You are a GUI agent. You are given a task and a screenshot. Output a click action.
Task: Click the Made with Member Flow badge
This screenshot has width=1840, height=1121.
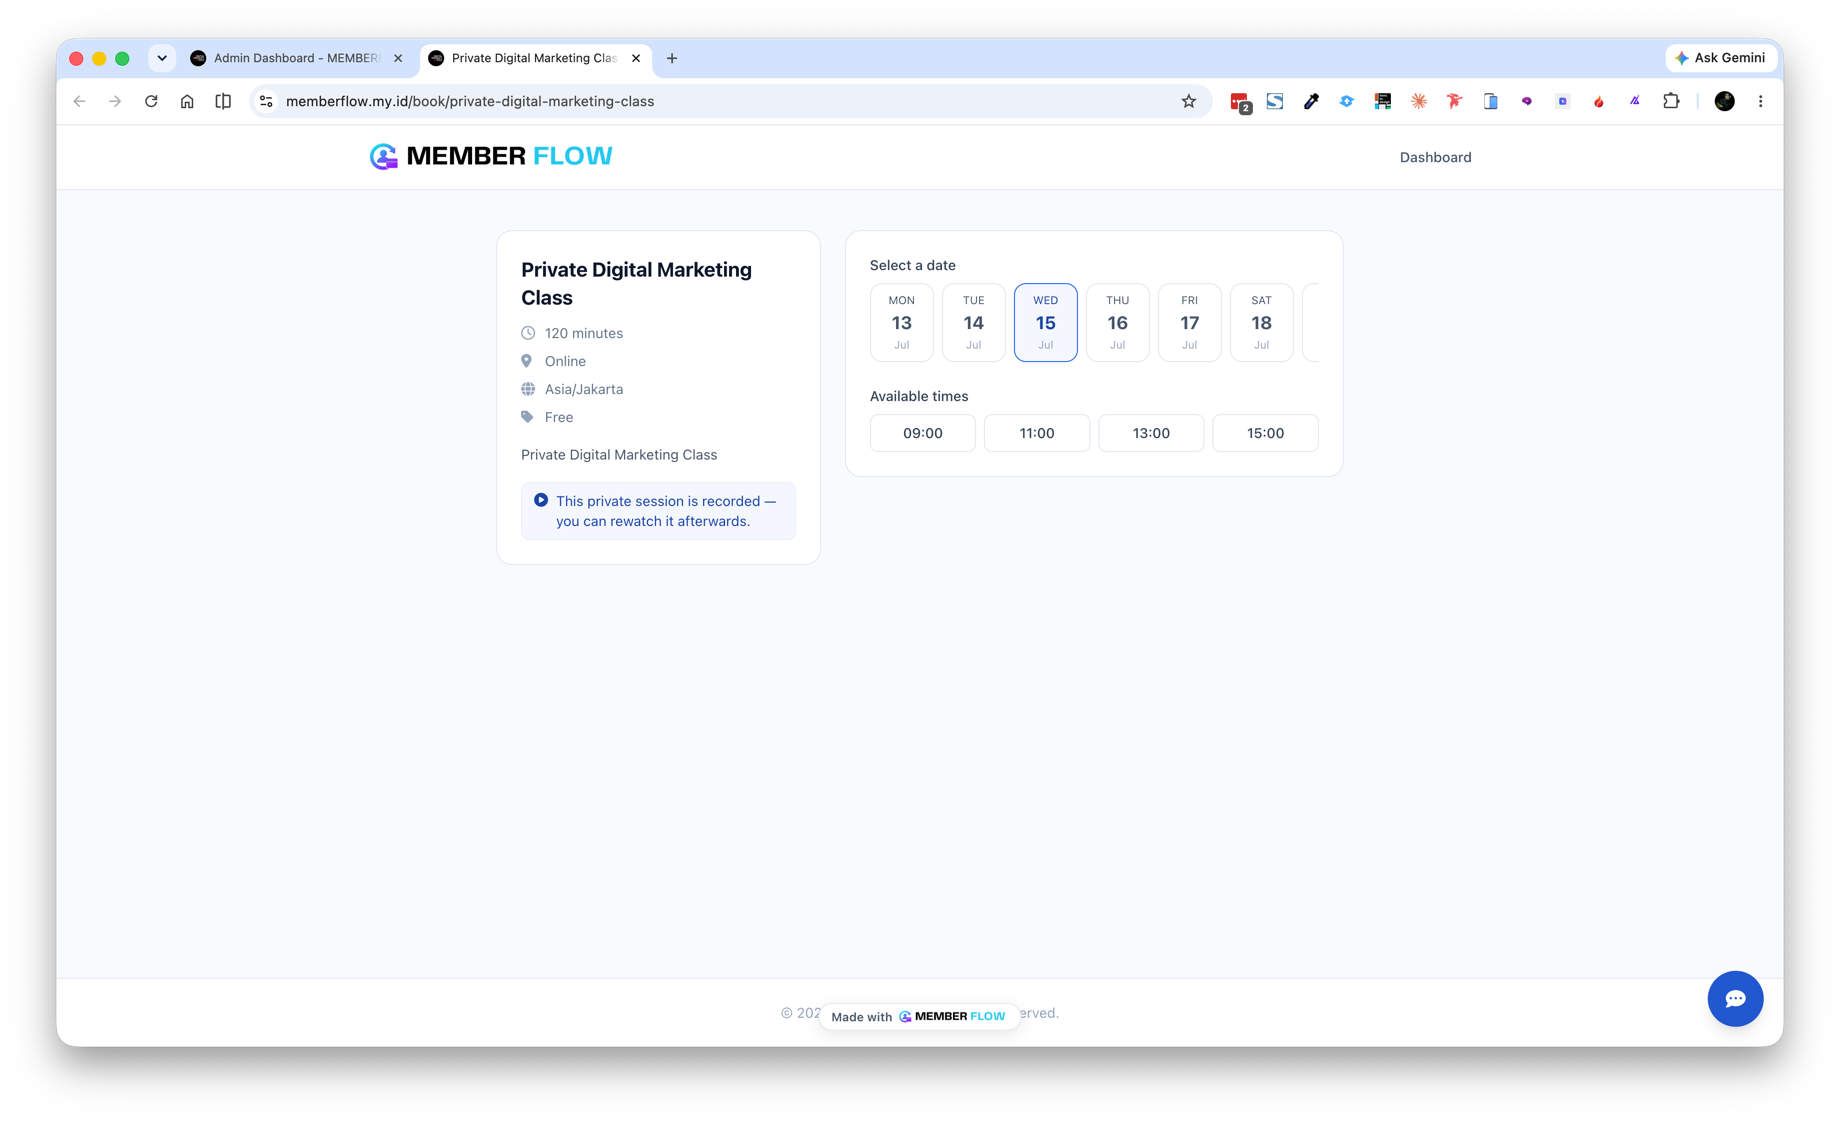pyautogui.click(x=919, y=1016)
